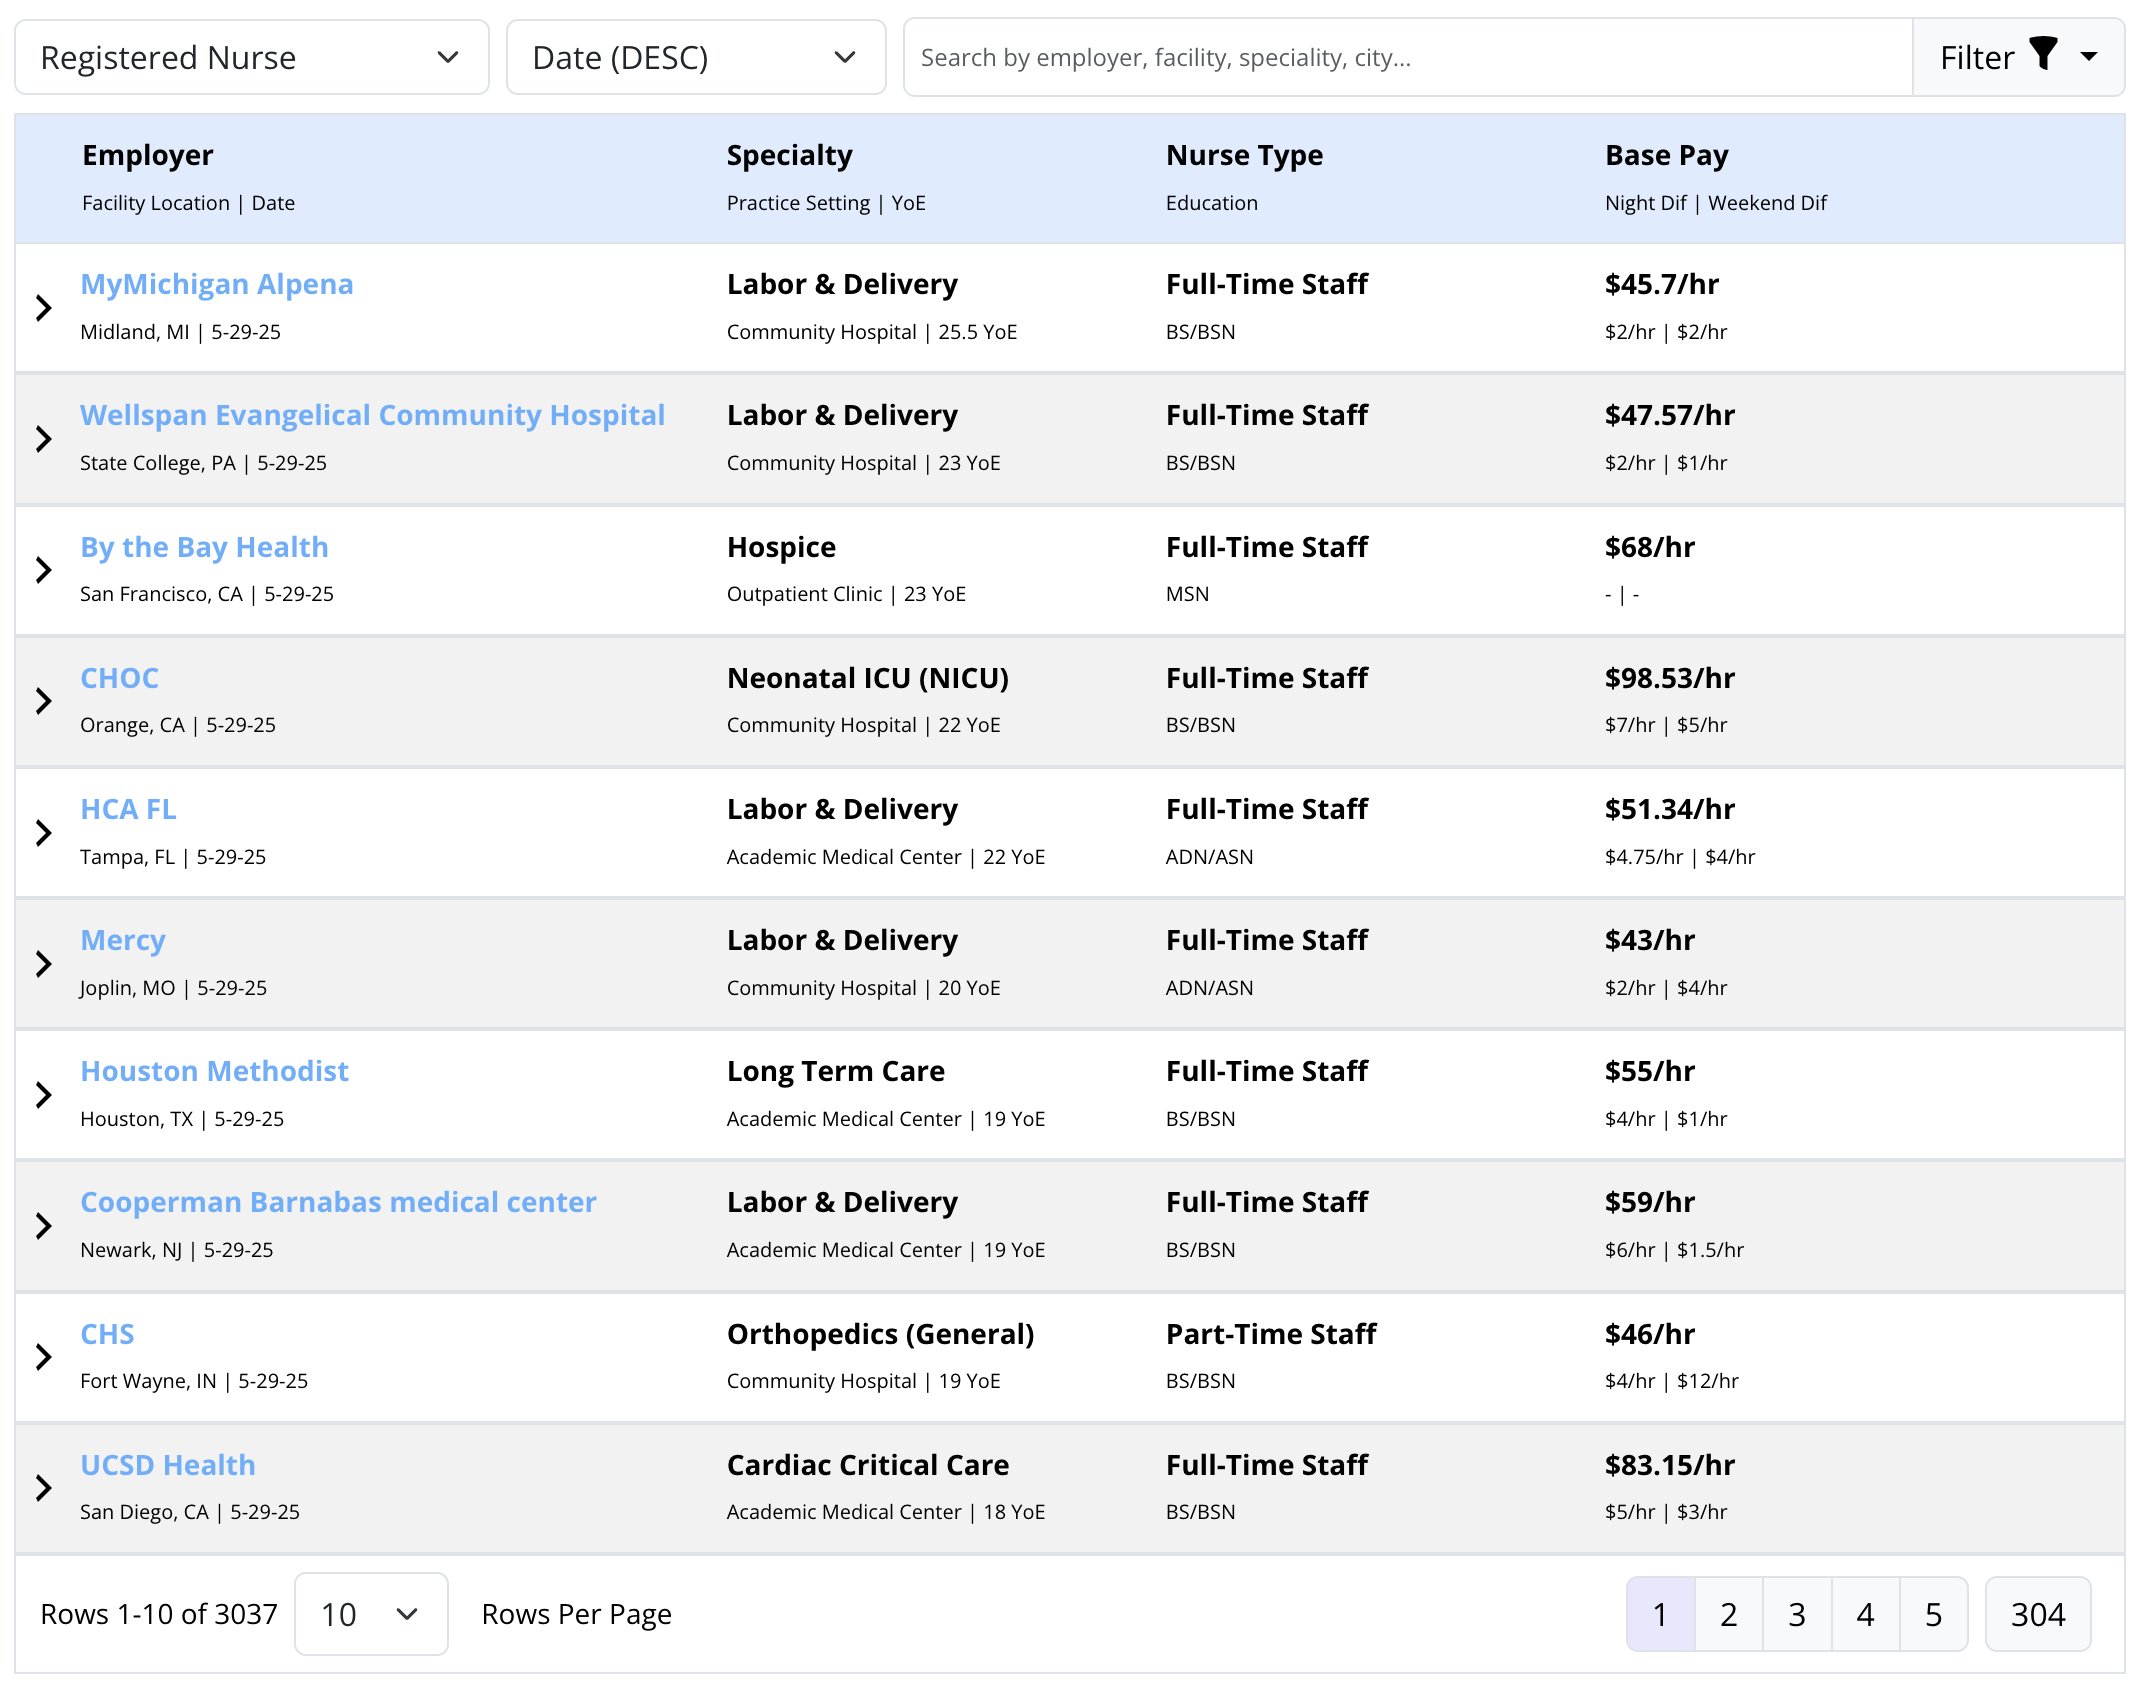Expand the Cooperman Barnabas medical center row
The image size is (2144, 1704).
pyautogui.click(x=44, y=1226)
